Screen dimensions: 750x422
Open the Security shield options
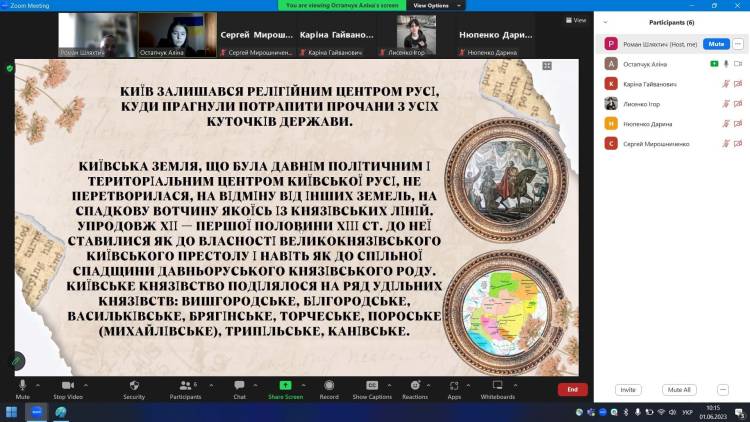134,386
